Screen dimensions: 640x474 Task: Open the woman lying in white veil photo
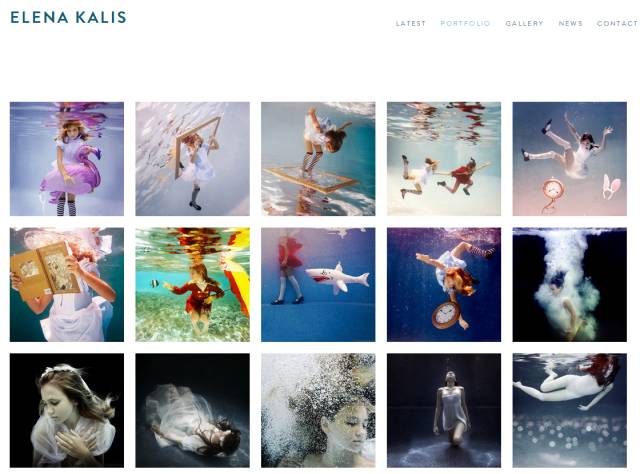coord(193,410)
